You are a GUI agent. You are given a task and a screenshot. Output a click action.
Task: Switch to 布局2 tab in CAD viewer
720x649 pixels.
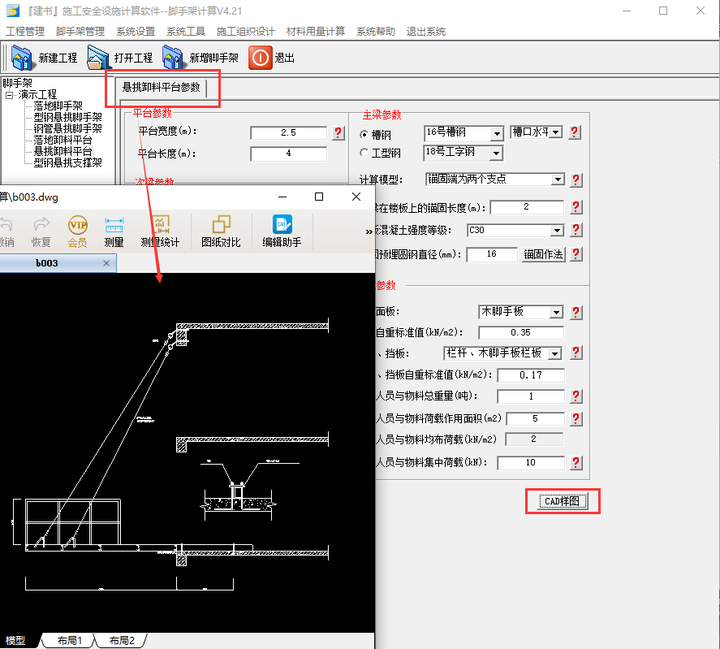click(122, 640)
